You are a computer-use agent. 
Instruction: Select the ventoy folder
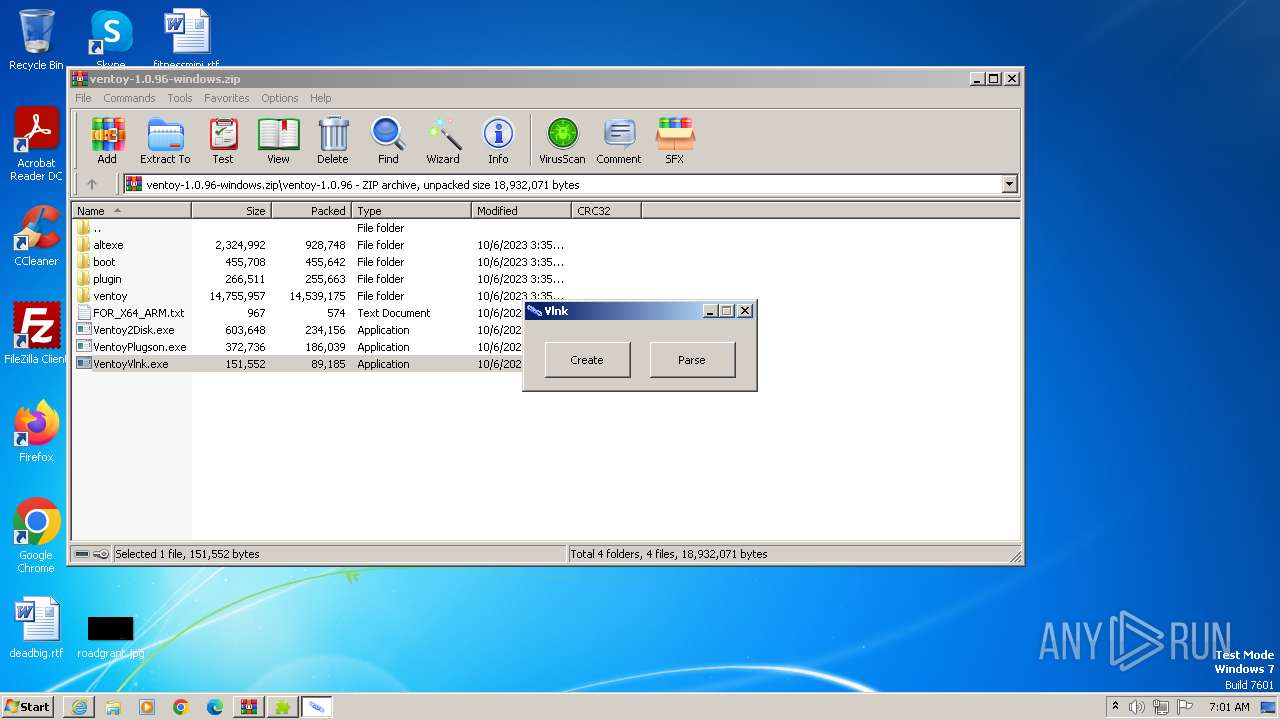(110, 296)
